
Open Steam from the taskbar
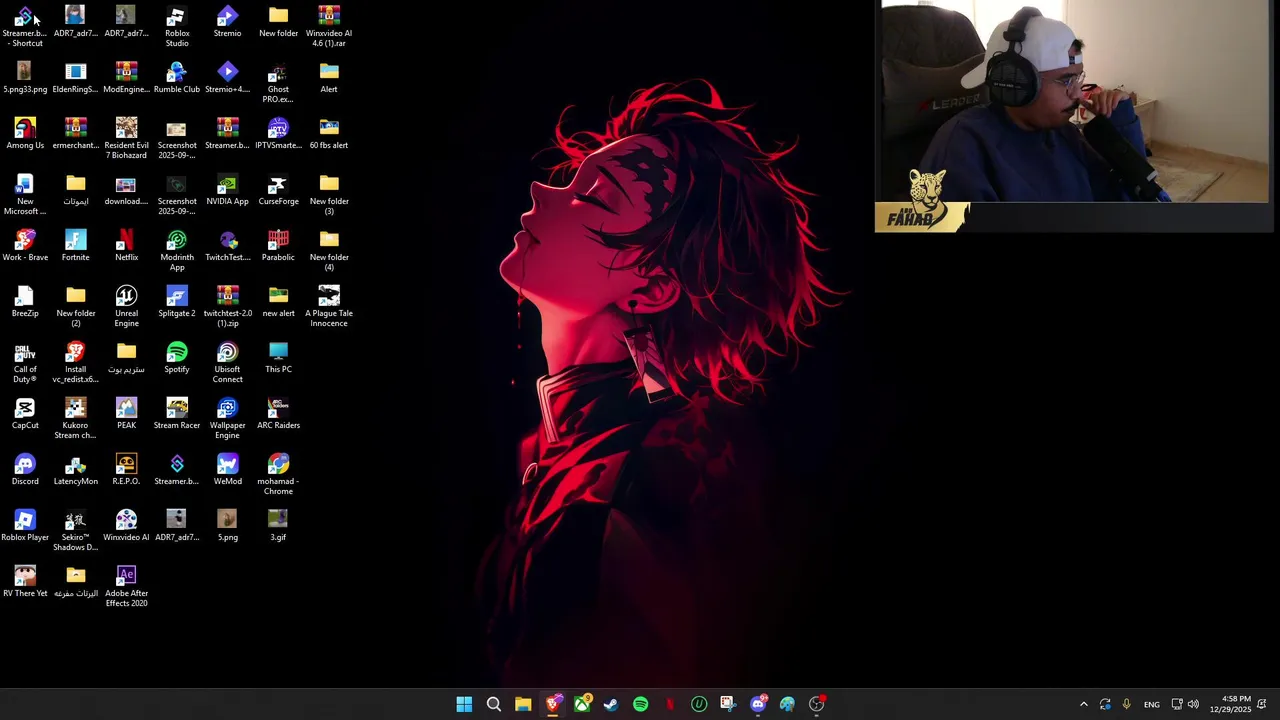pyautogui.click(x=611, y=704)
